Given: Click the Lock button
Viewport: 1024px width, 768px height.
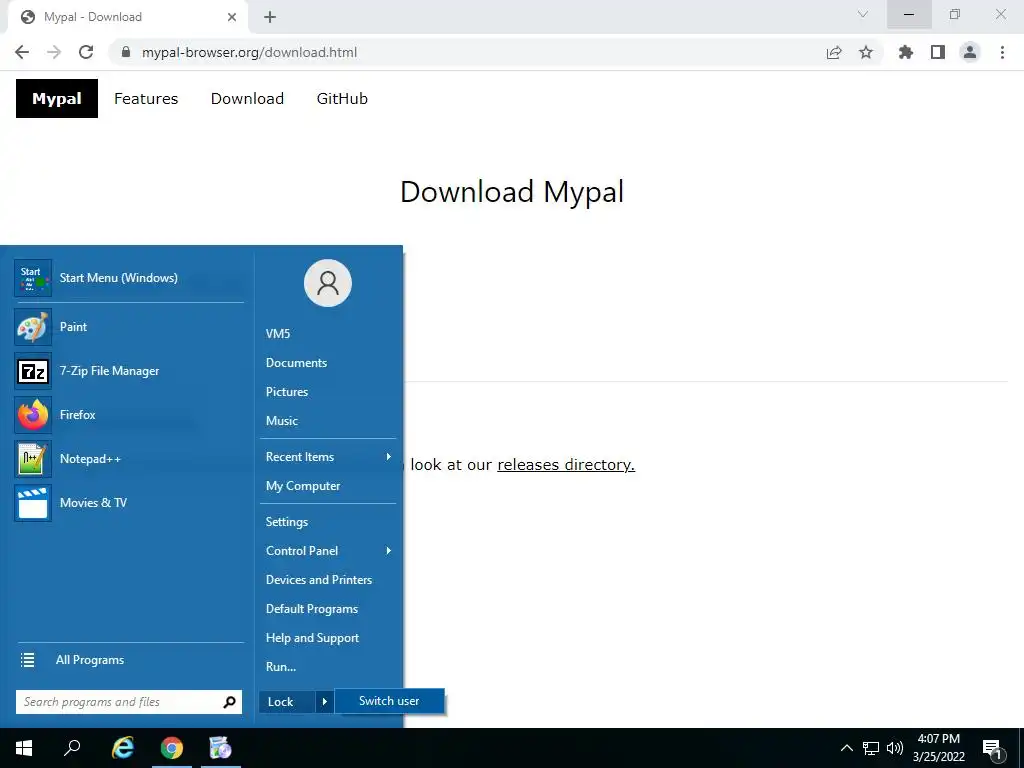Looking at the screenshot, I should tap(287, 702).
